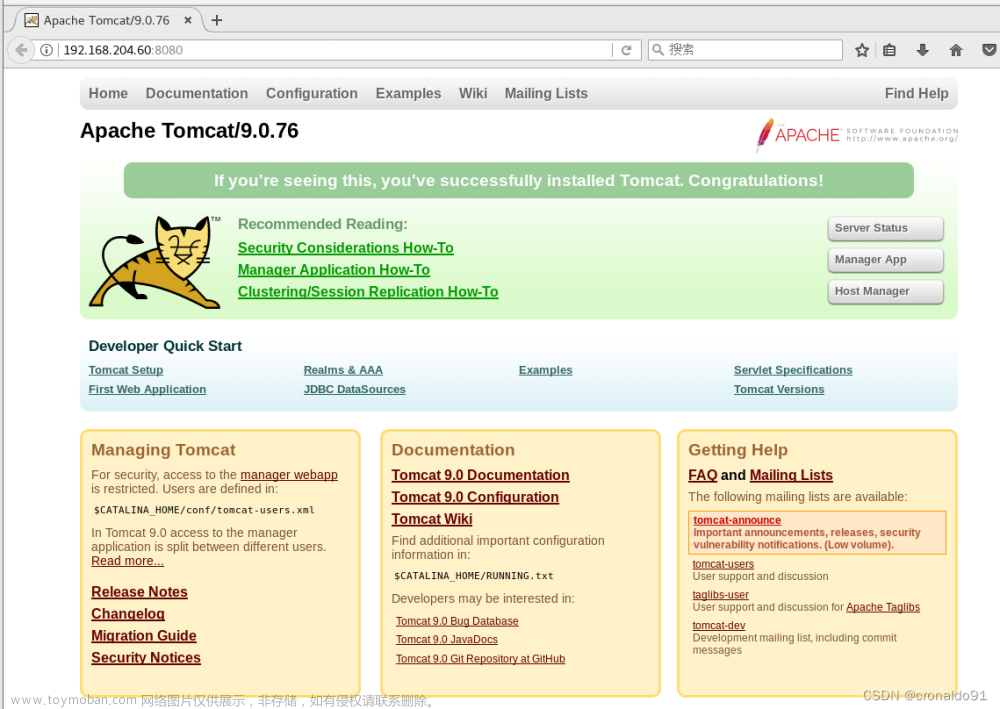Viewport: 1000px width, 709px height.
Task: Open the FAQ link
Action: click(x=703, y=476)
